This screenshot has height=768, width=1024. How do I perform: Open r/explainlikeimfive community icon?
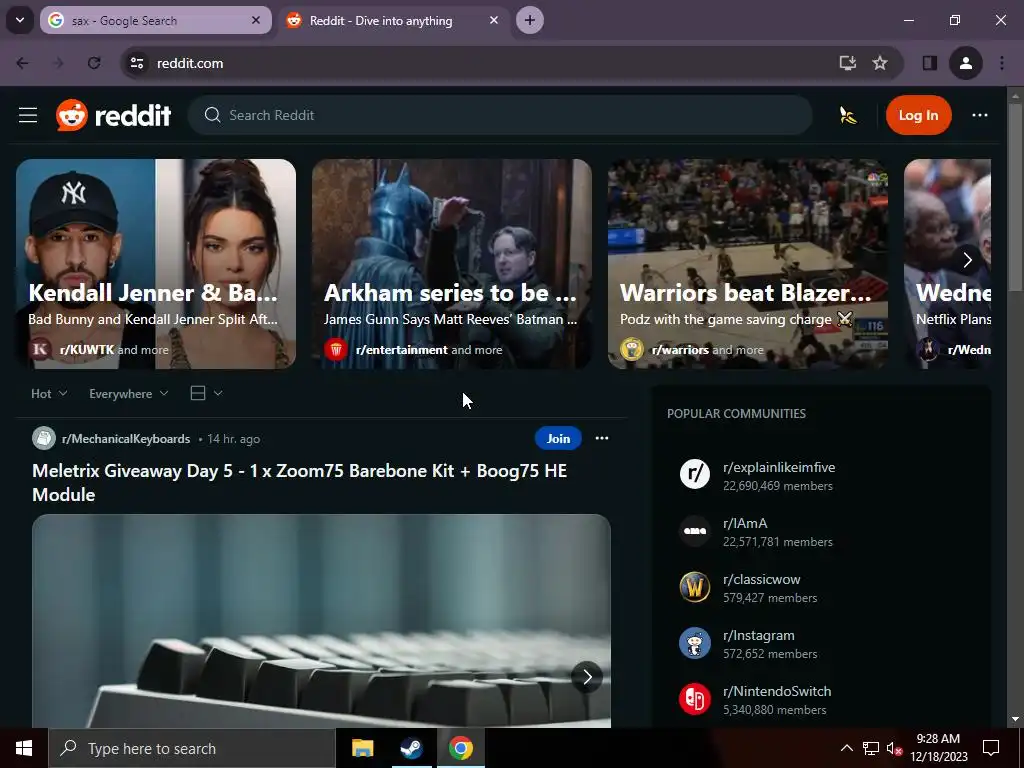(x=694, y=474)
